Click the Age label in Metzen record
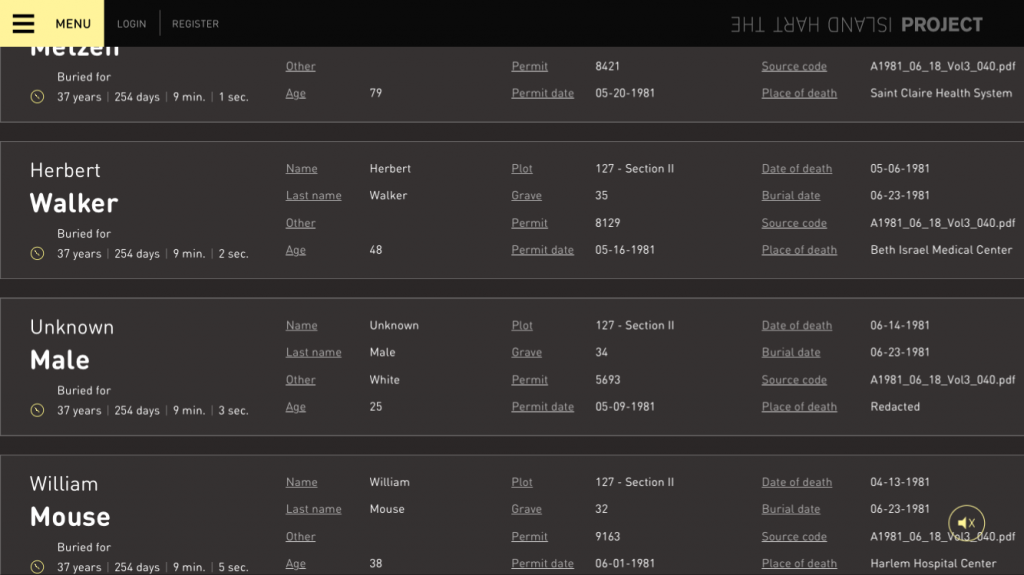Screen dimensions: 1024x575 pyautogui.click(x=296, y=94)
